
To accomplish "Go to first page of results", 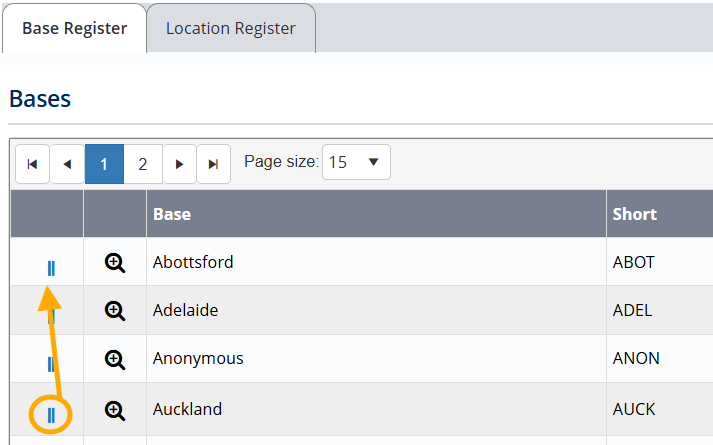I will [32, 164].
